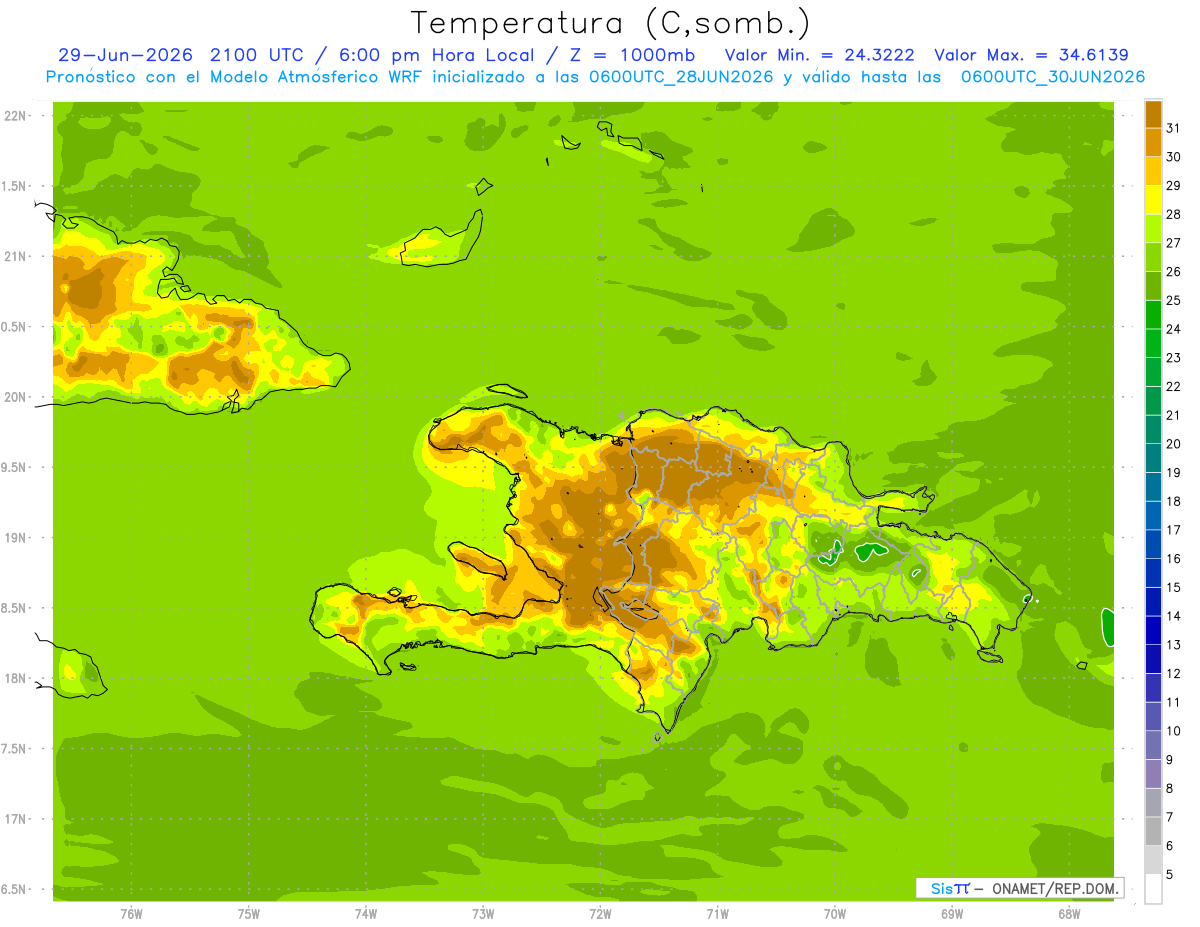Viewport: 1200px width, 927px height.
Task: Click the "69W" longitude axis label
Action: pos(952,913)
